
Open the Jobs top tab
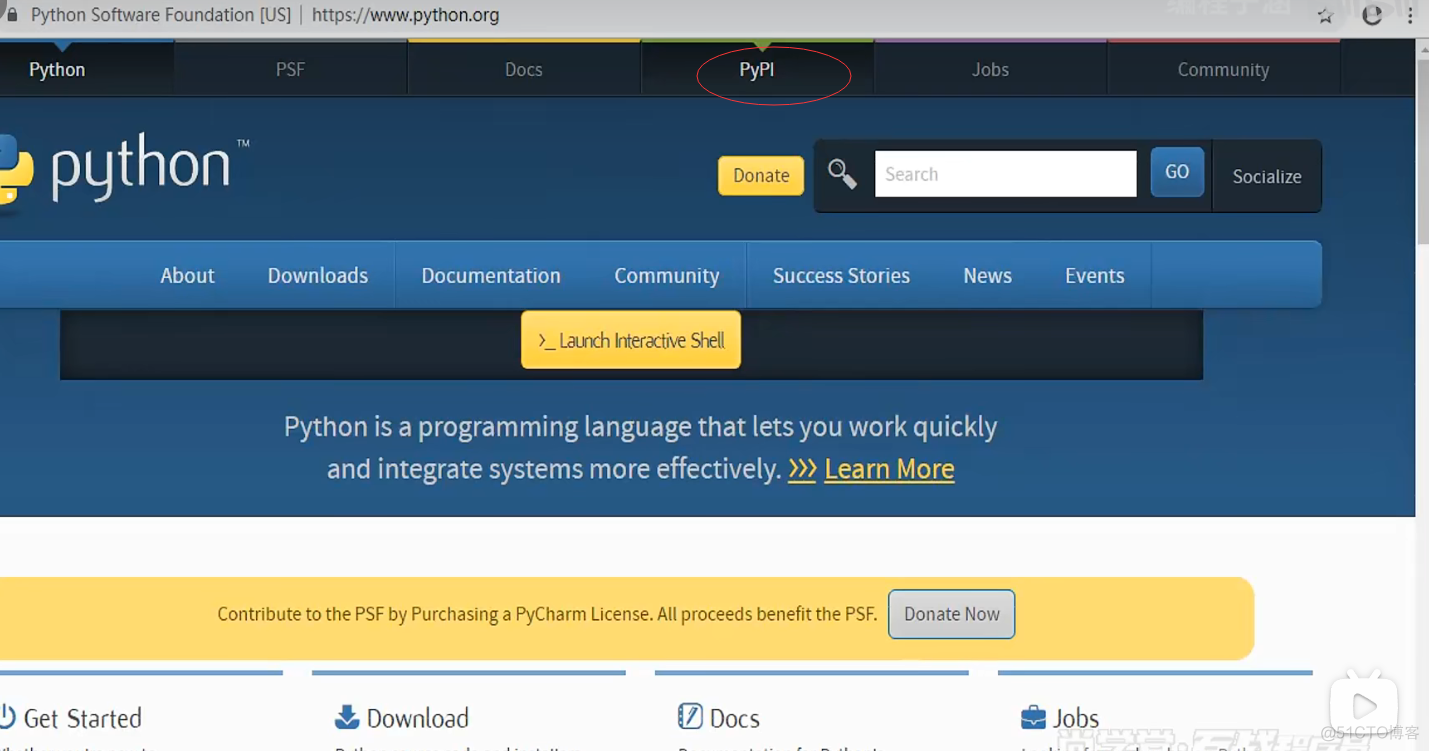click(x=990, y=70)
